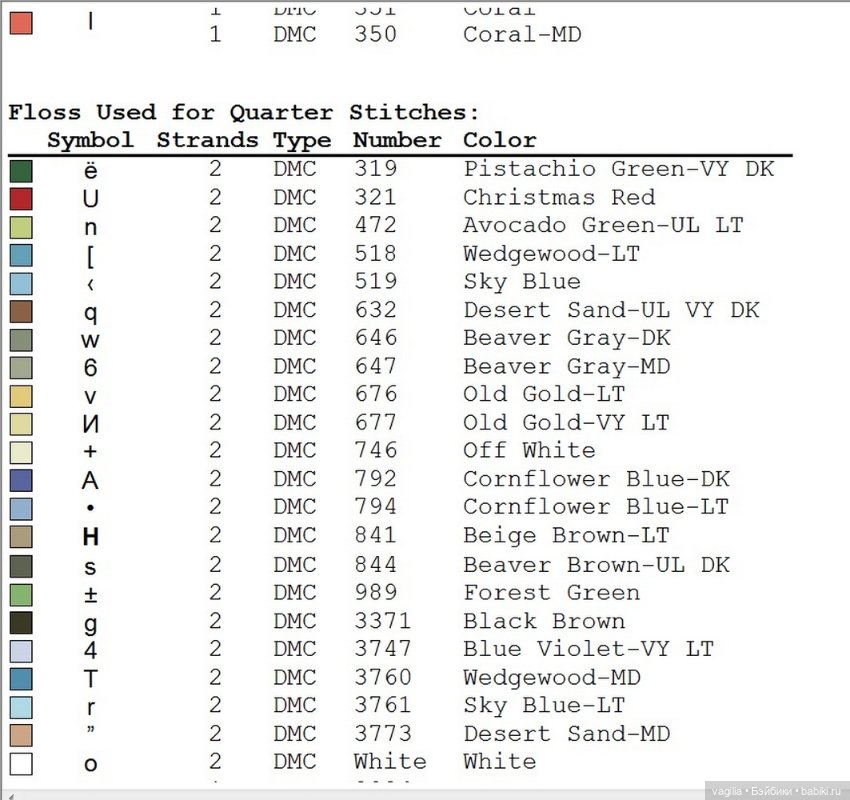The image size is (850, 800).
Task: Click the Beaver Gray-DK color name
Action: coord(566,338)
